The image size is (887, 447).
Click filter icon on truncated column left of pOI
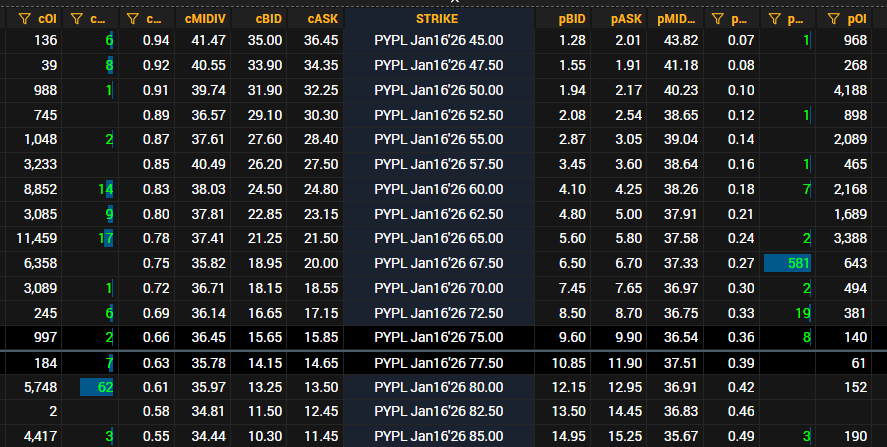tap(774, 19)
